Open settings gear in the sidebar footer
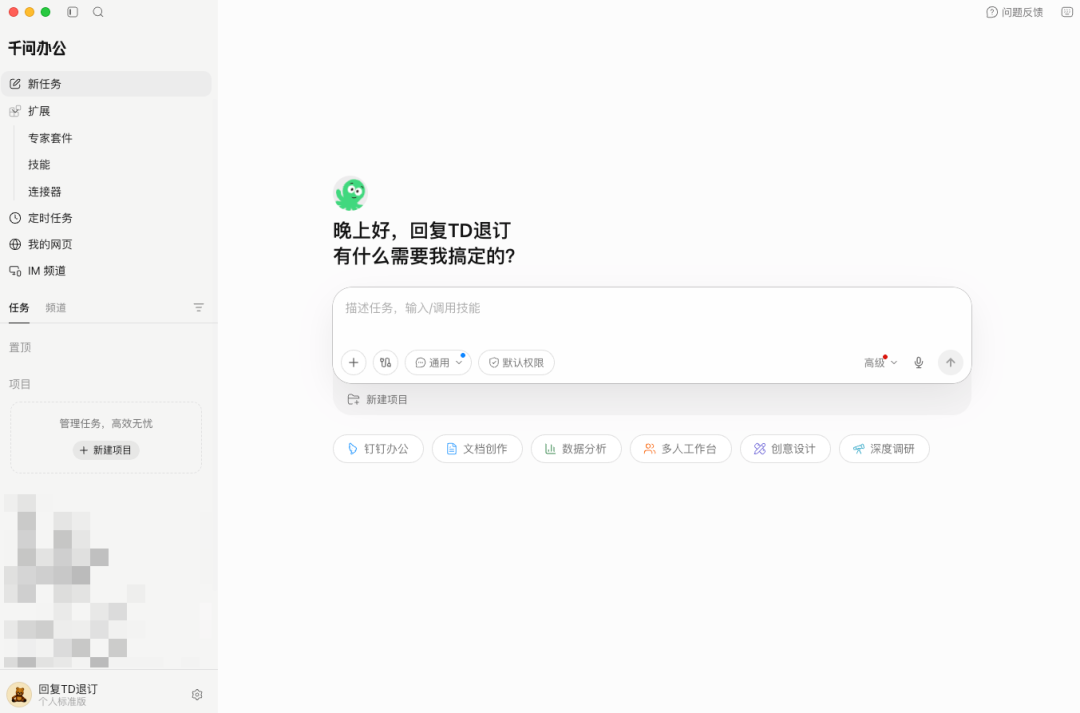 [x=197, y=694]
